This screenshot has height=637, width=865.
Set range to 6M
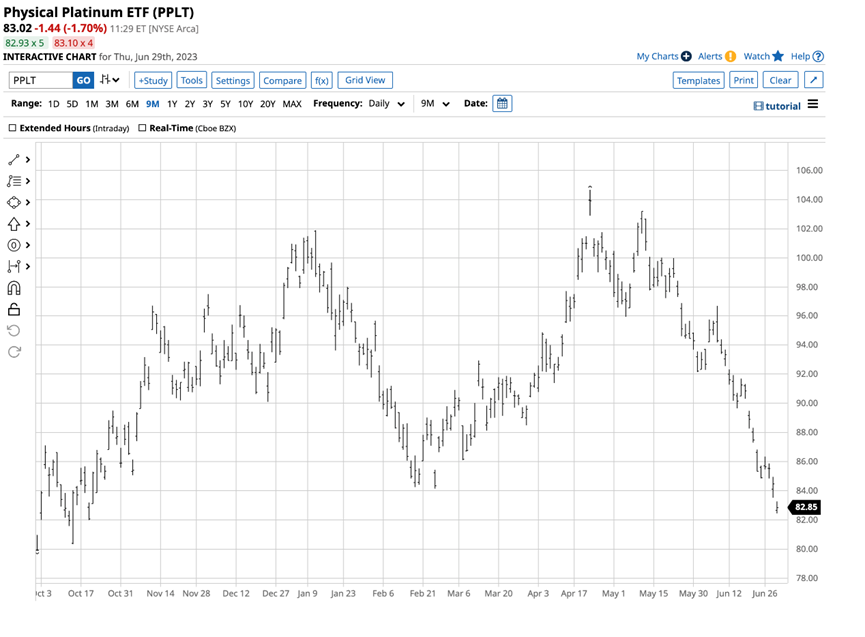pyautogui.click(x=132, y=104)
